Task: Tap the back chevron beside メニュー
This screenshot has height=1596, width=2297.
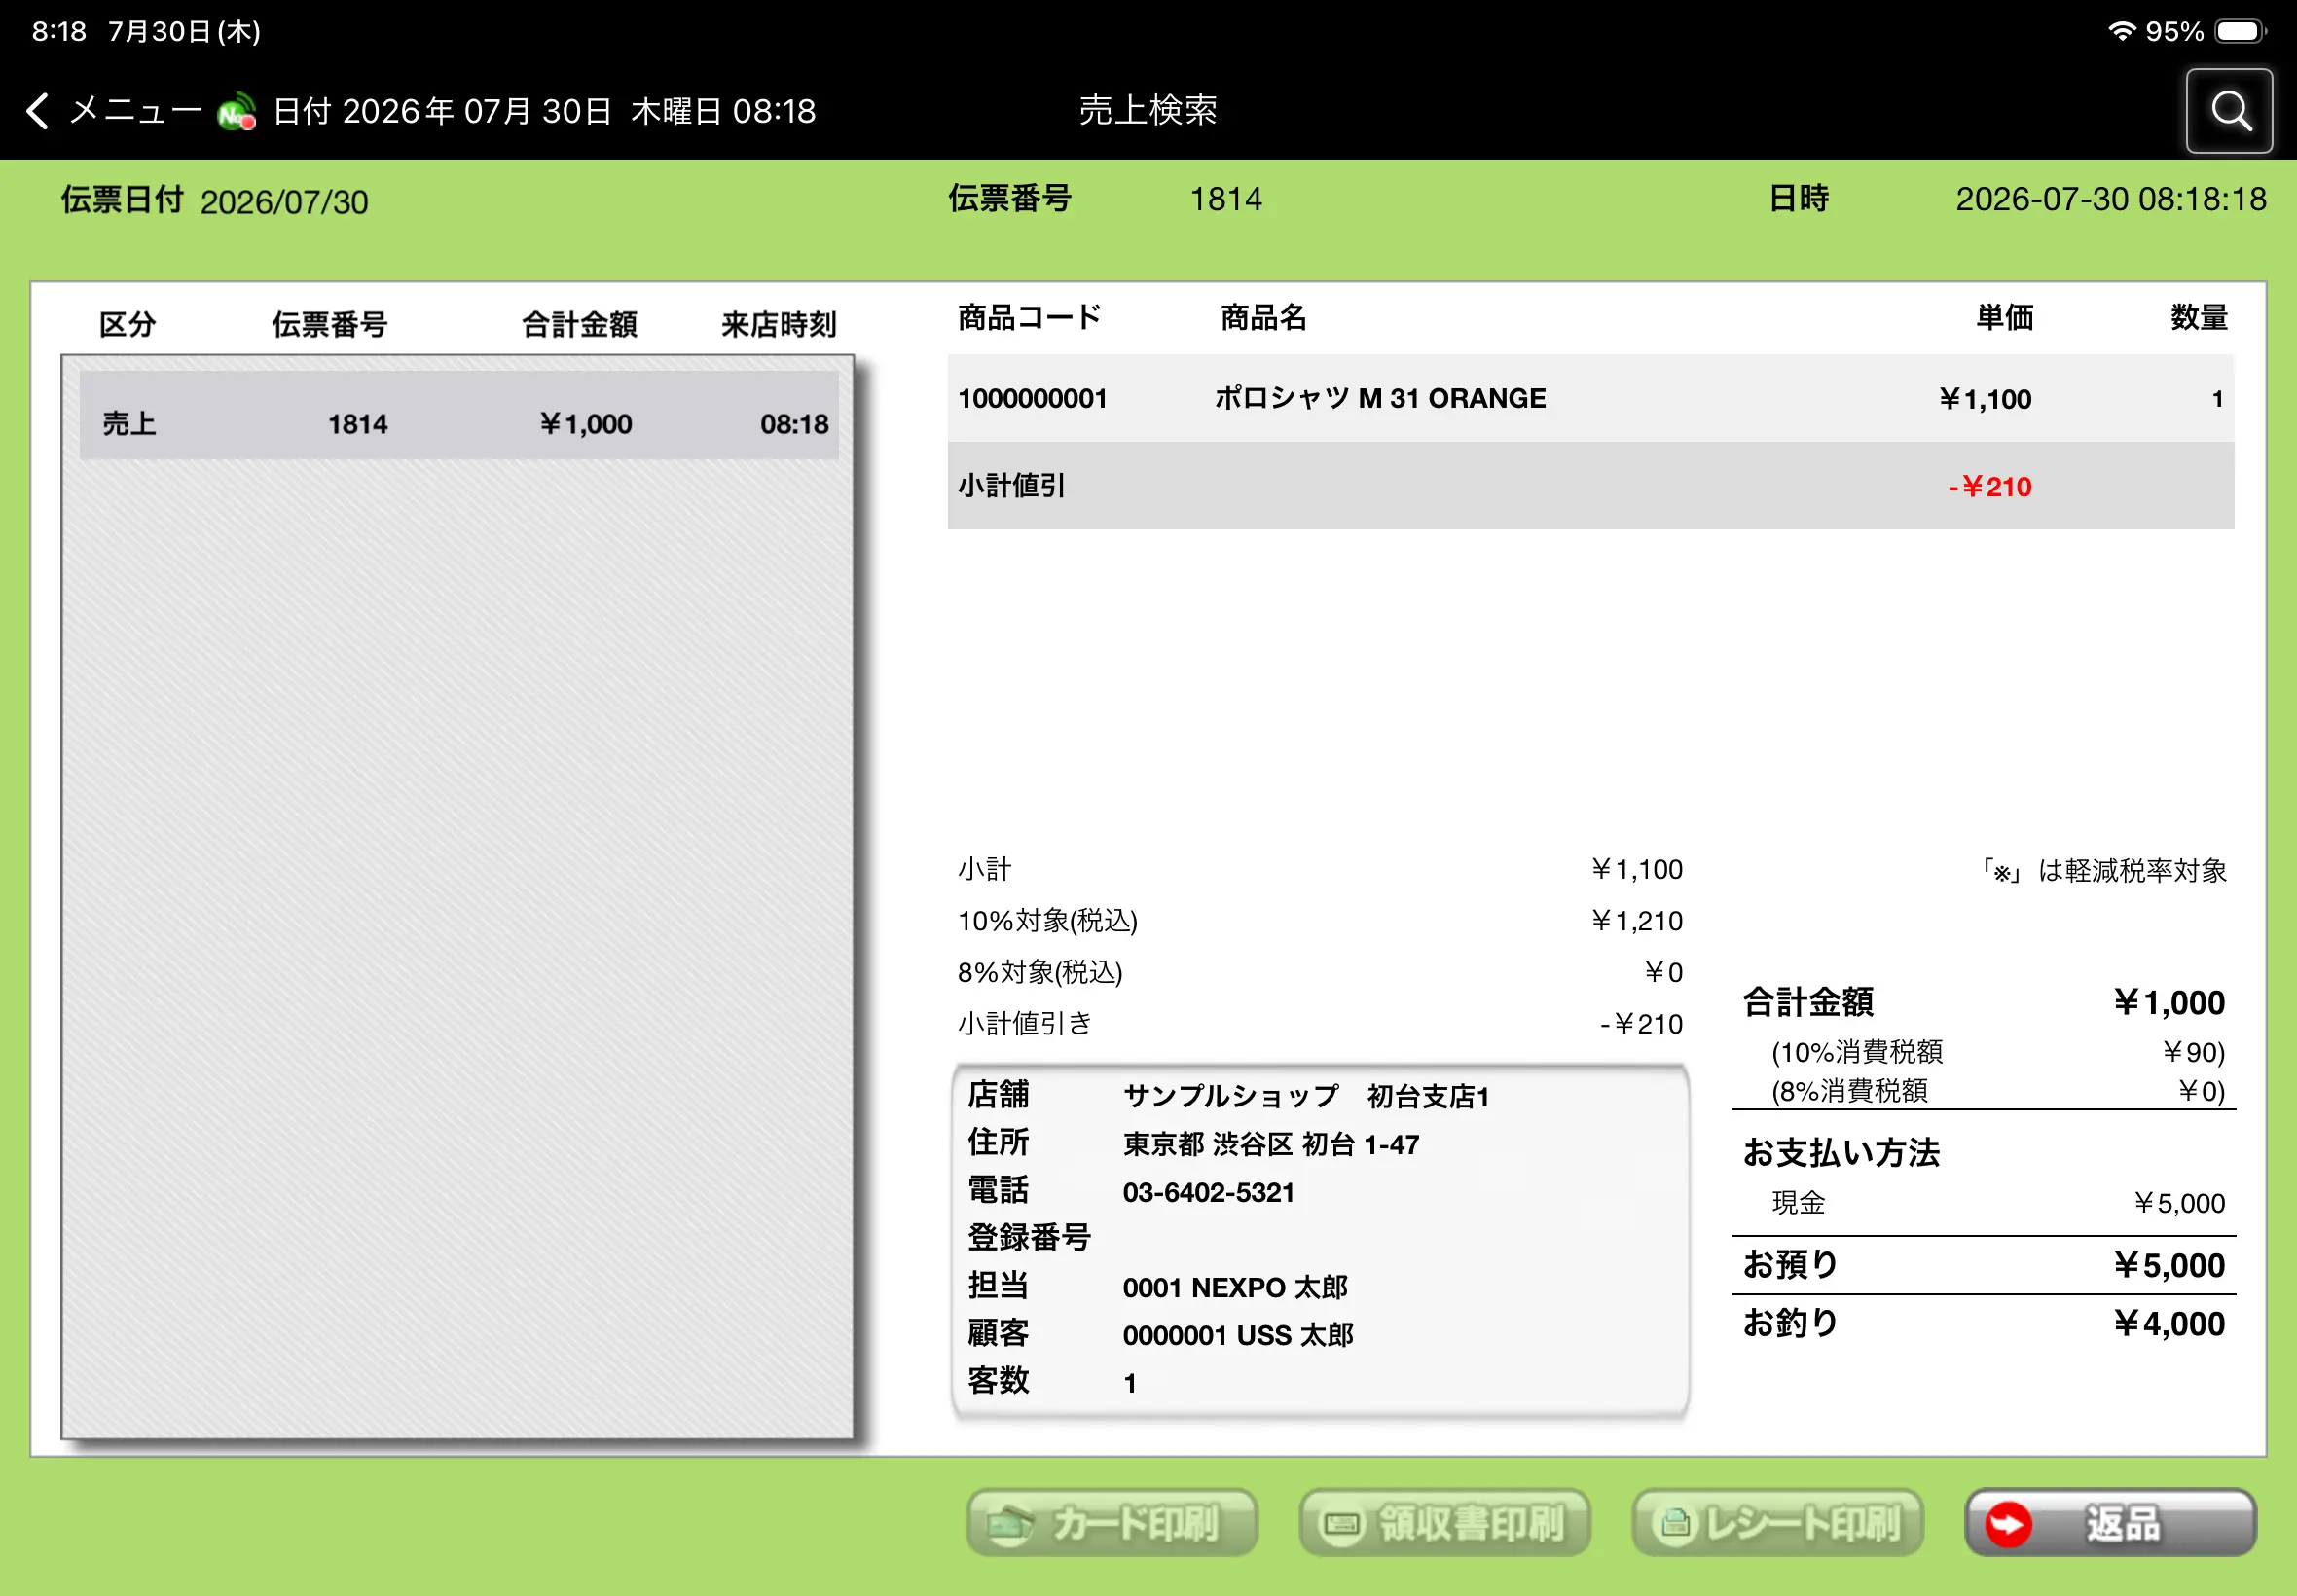Action: [x=38, y=111]
